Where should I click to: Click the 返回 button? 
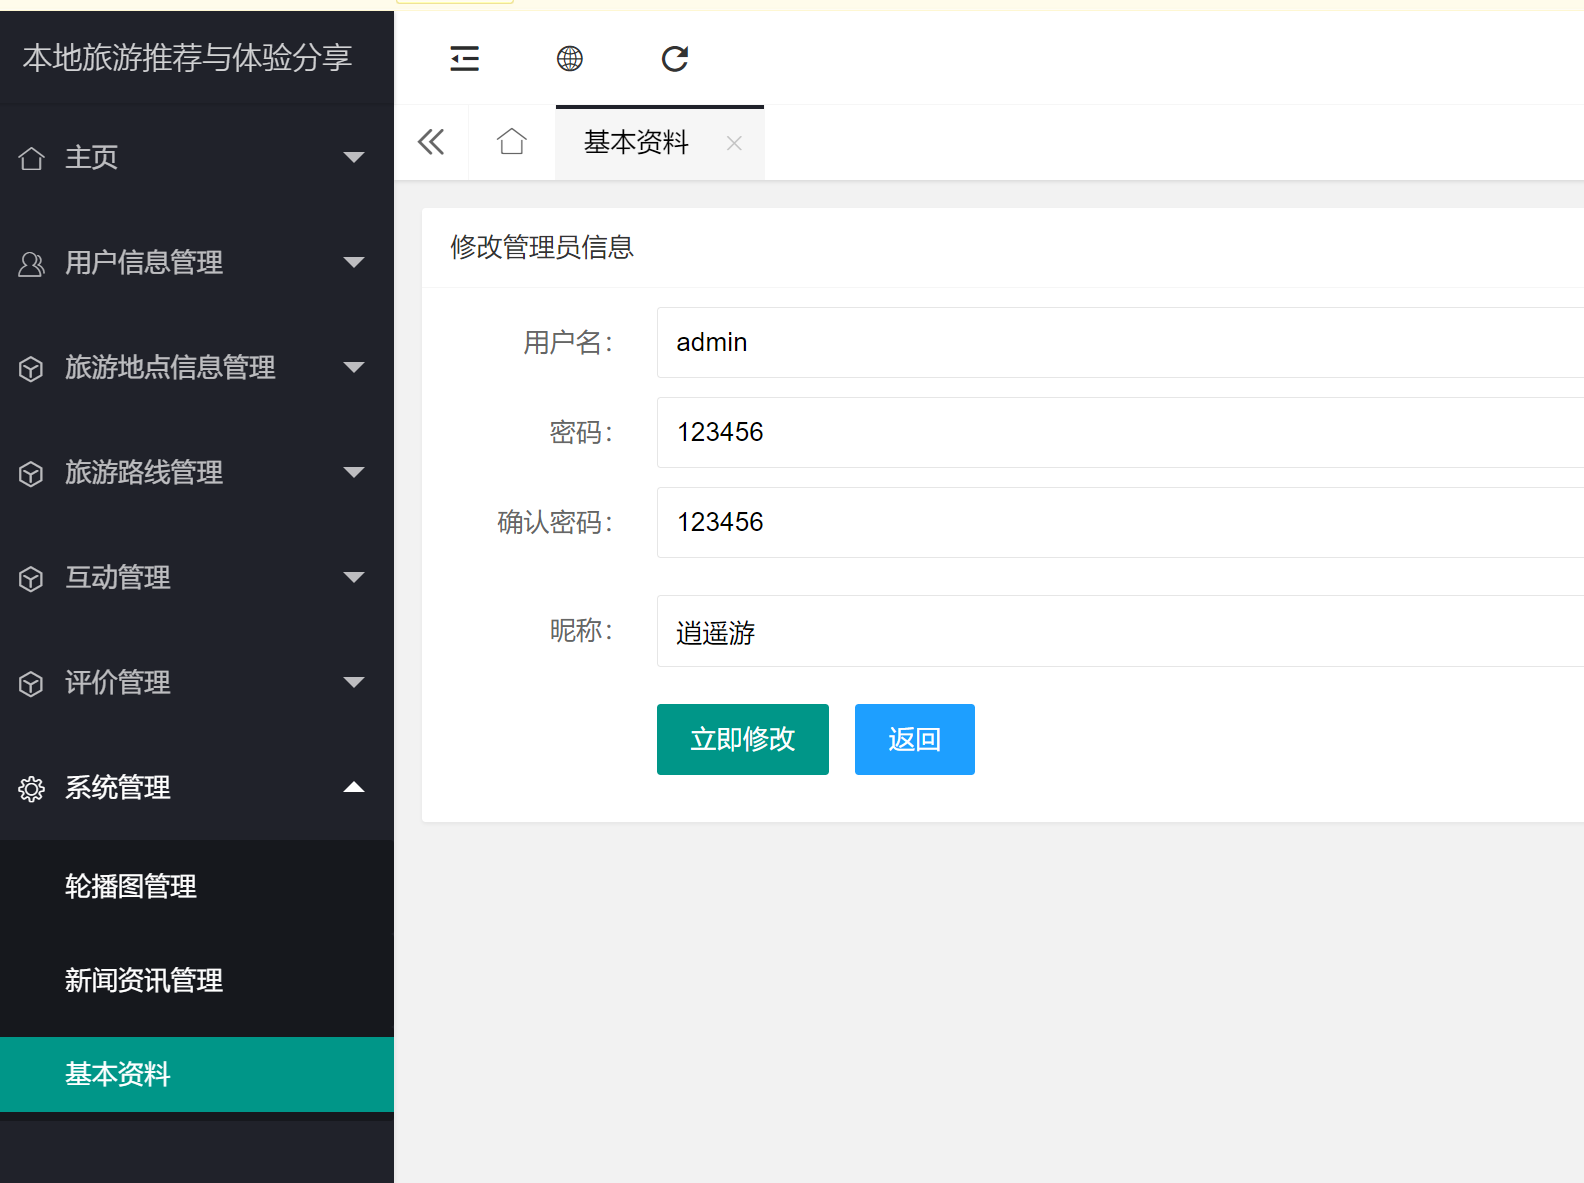915,739
